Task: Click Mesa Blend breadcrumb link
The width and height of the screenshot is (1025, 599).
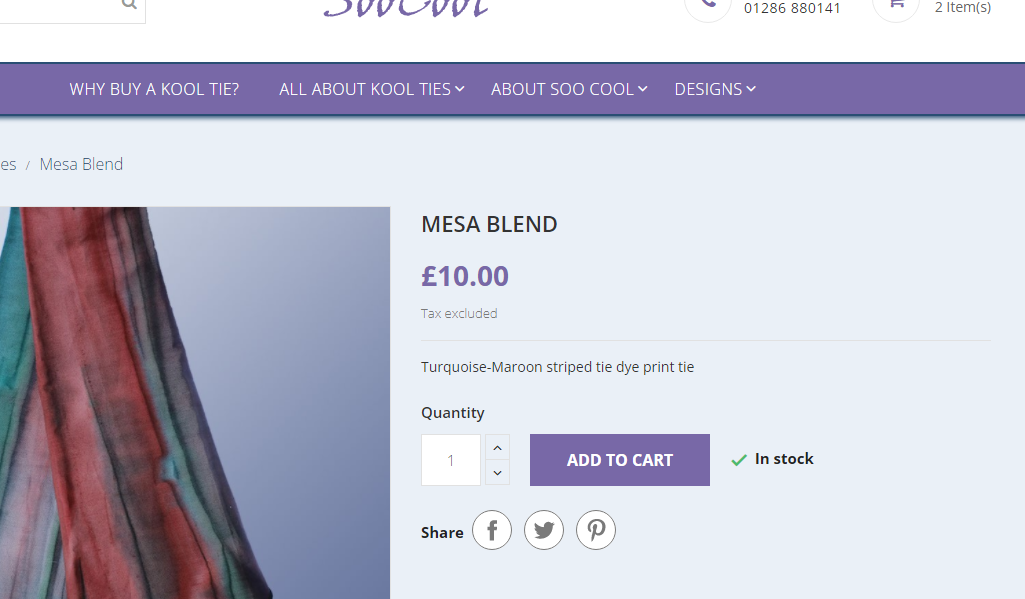Action: (x=81, y=164)
